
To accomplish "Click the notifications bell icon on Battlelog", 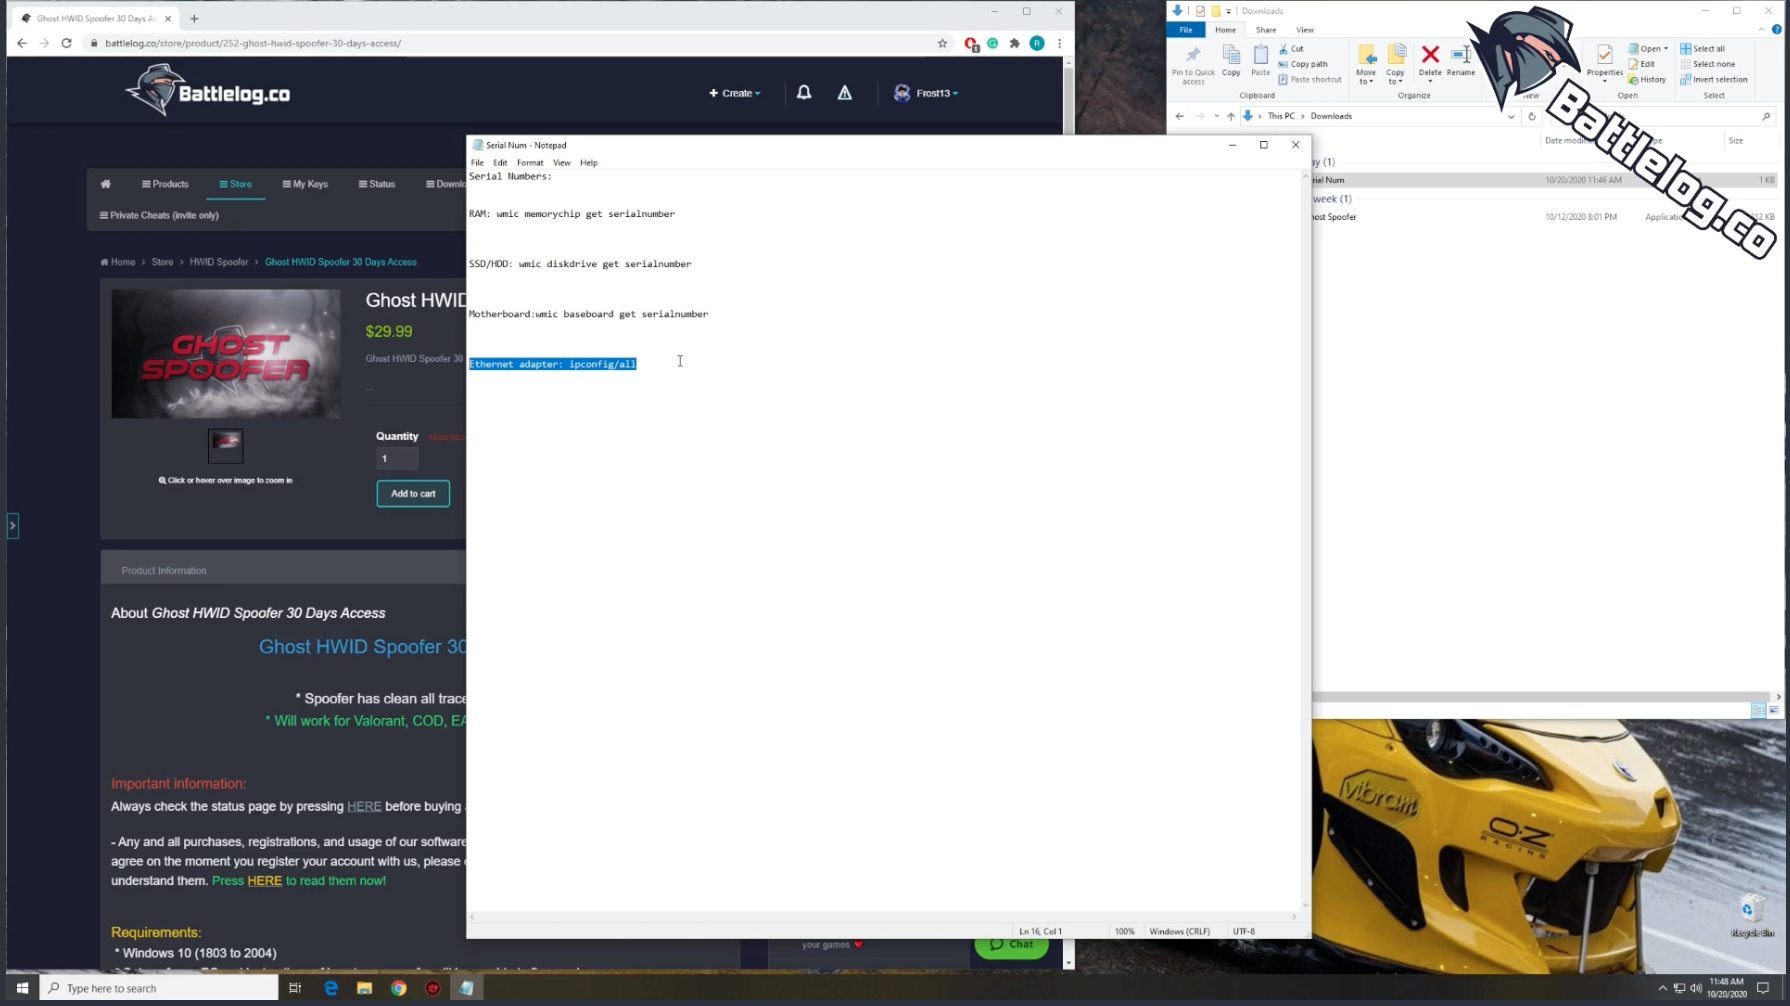I will tap(804, 93).
